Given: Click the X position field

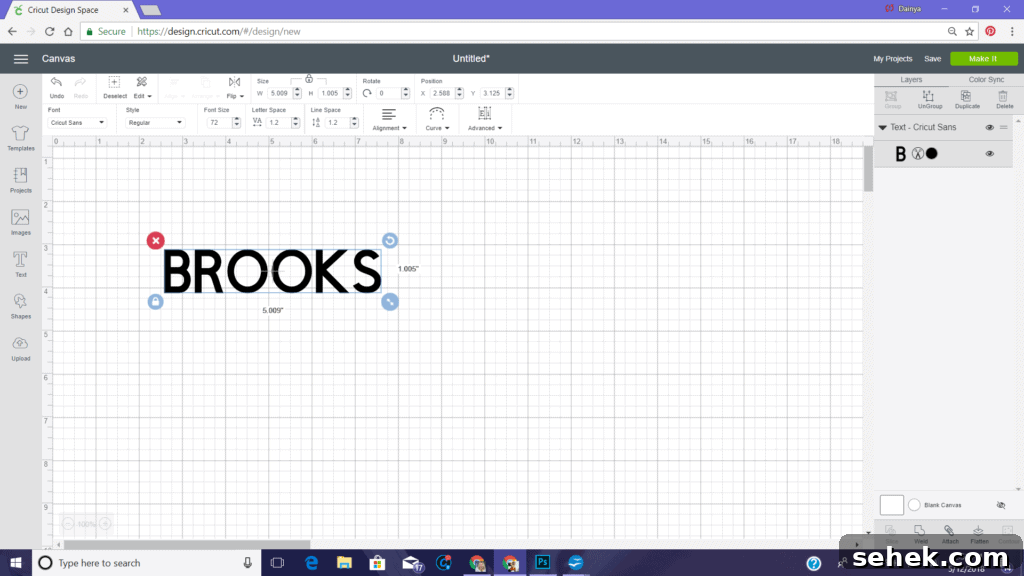Looking at the screenshot, I should [x=442, y=93].
